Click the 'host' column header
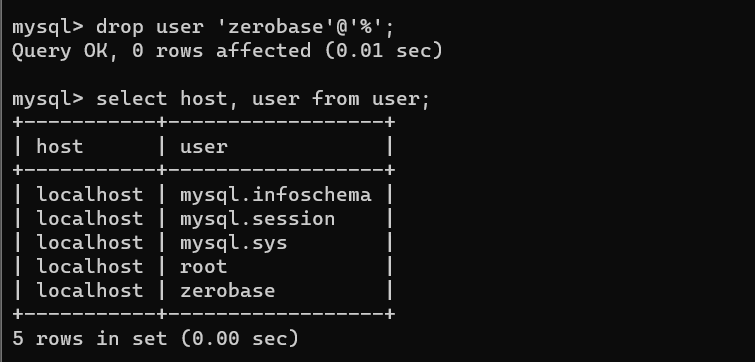 pos(60,147)
